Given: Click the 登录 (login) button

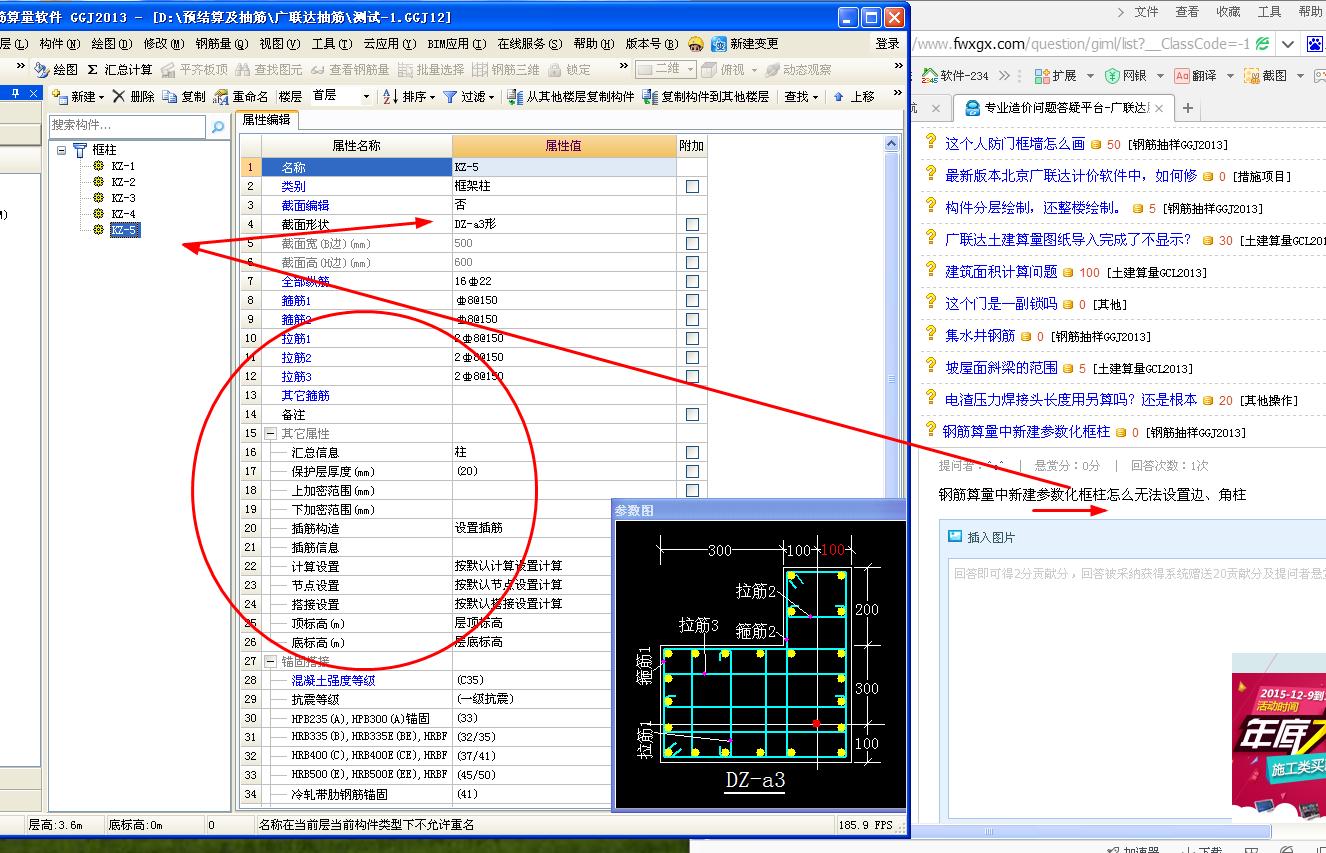Looking at the screenshot, I should pos(887,44).
